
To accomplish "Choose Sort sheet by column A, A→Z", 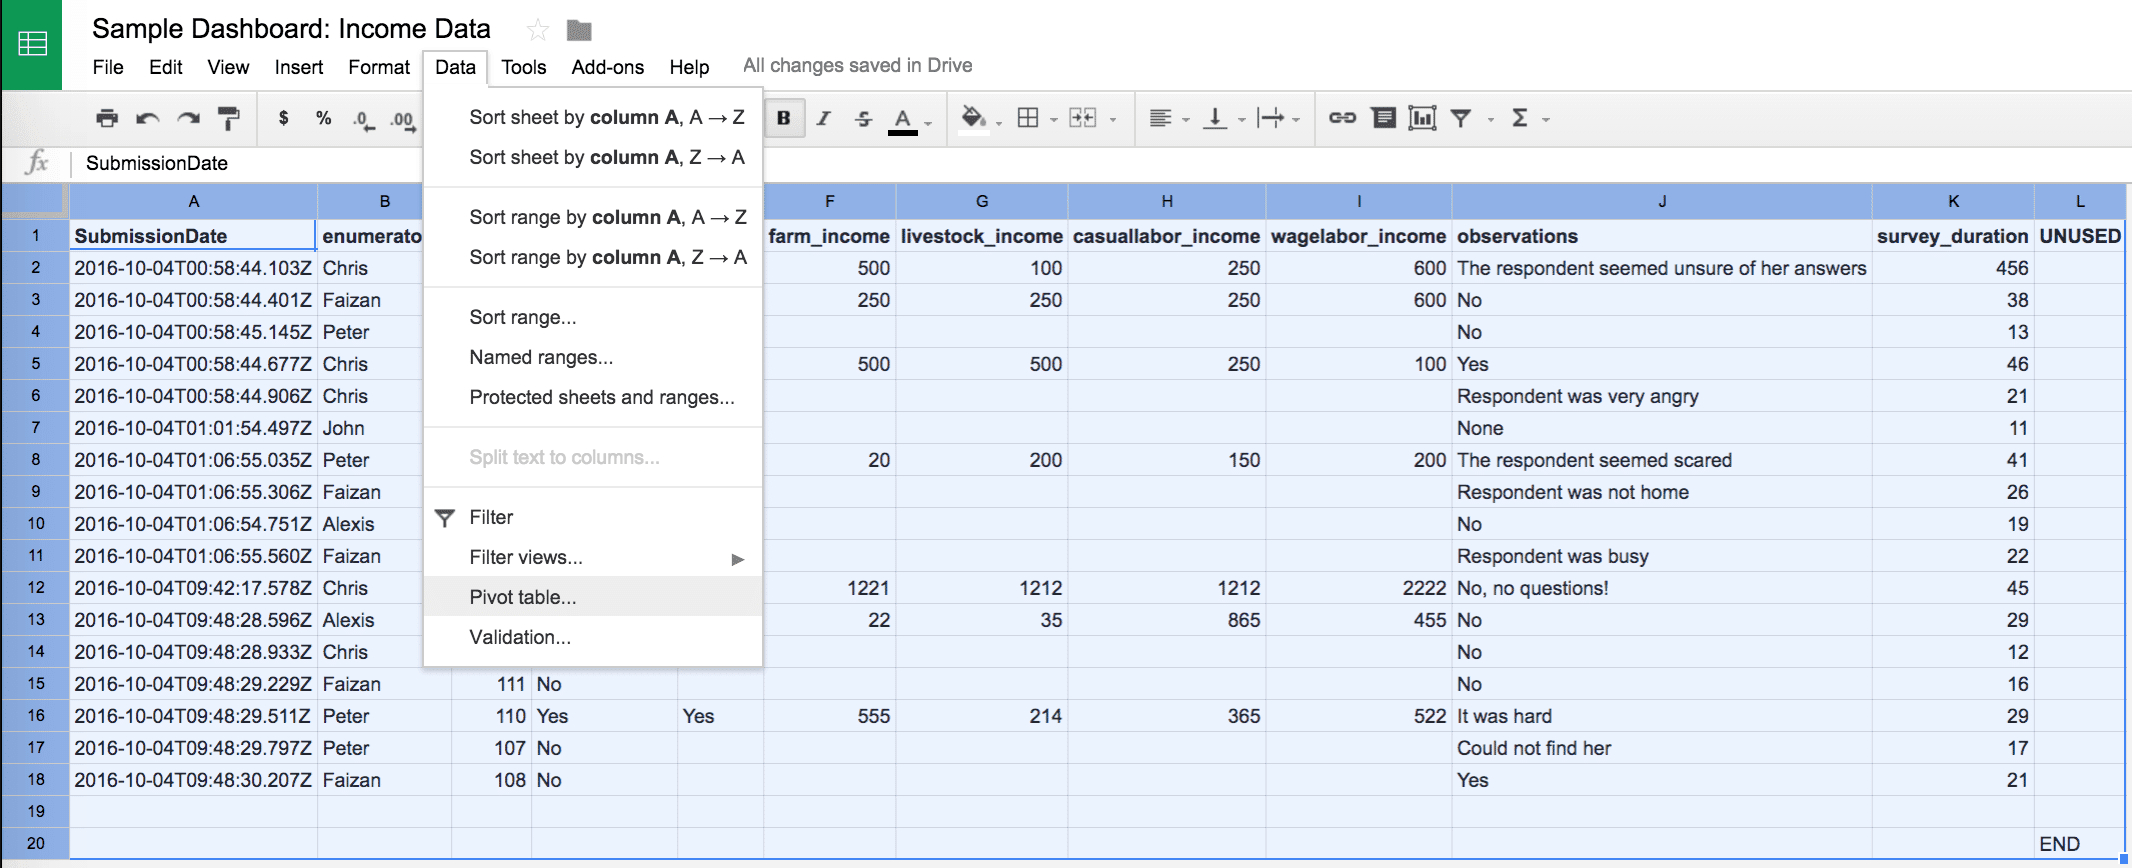I will [593, 117].
